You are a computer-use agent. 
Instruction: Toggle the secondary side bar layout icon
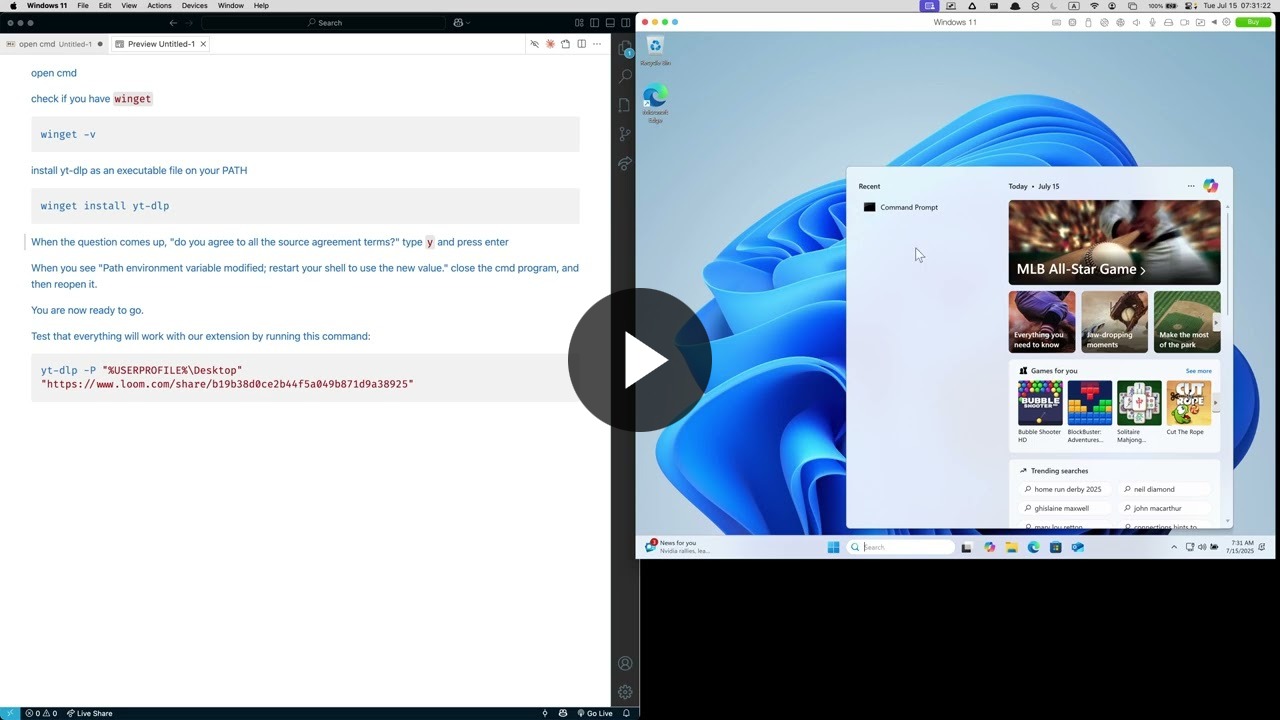626,22
